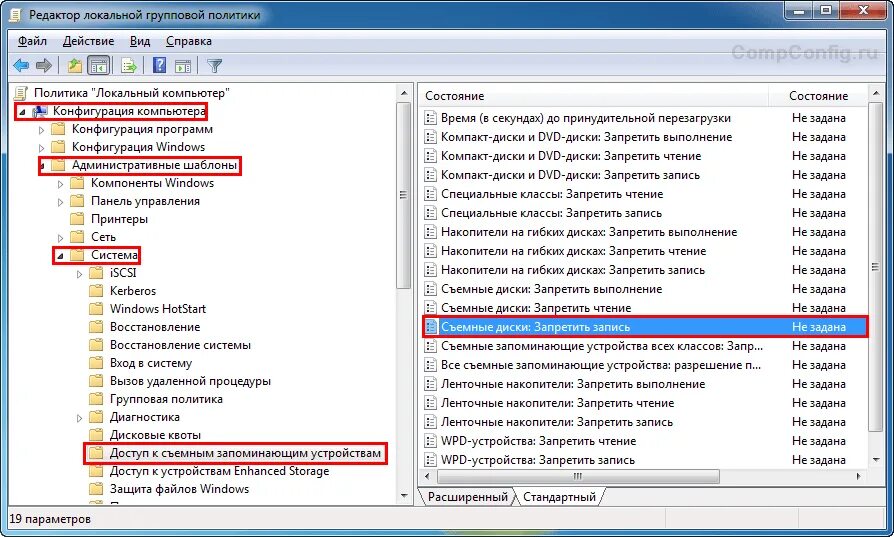Click the Forward arrow toolbar icon

tap(44, 66)
